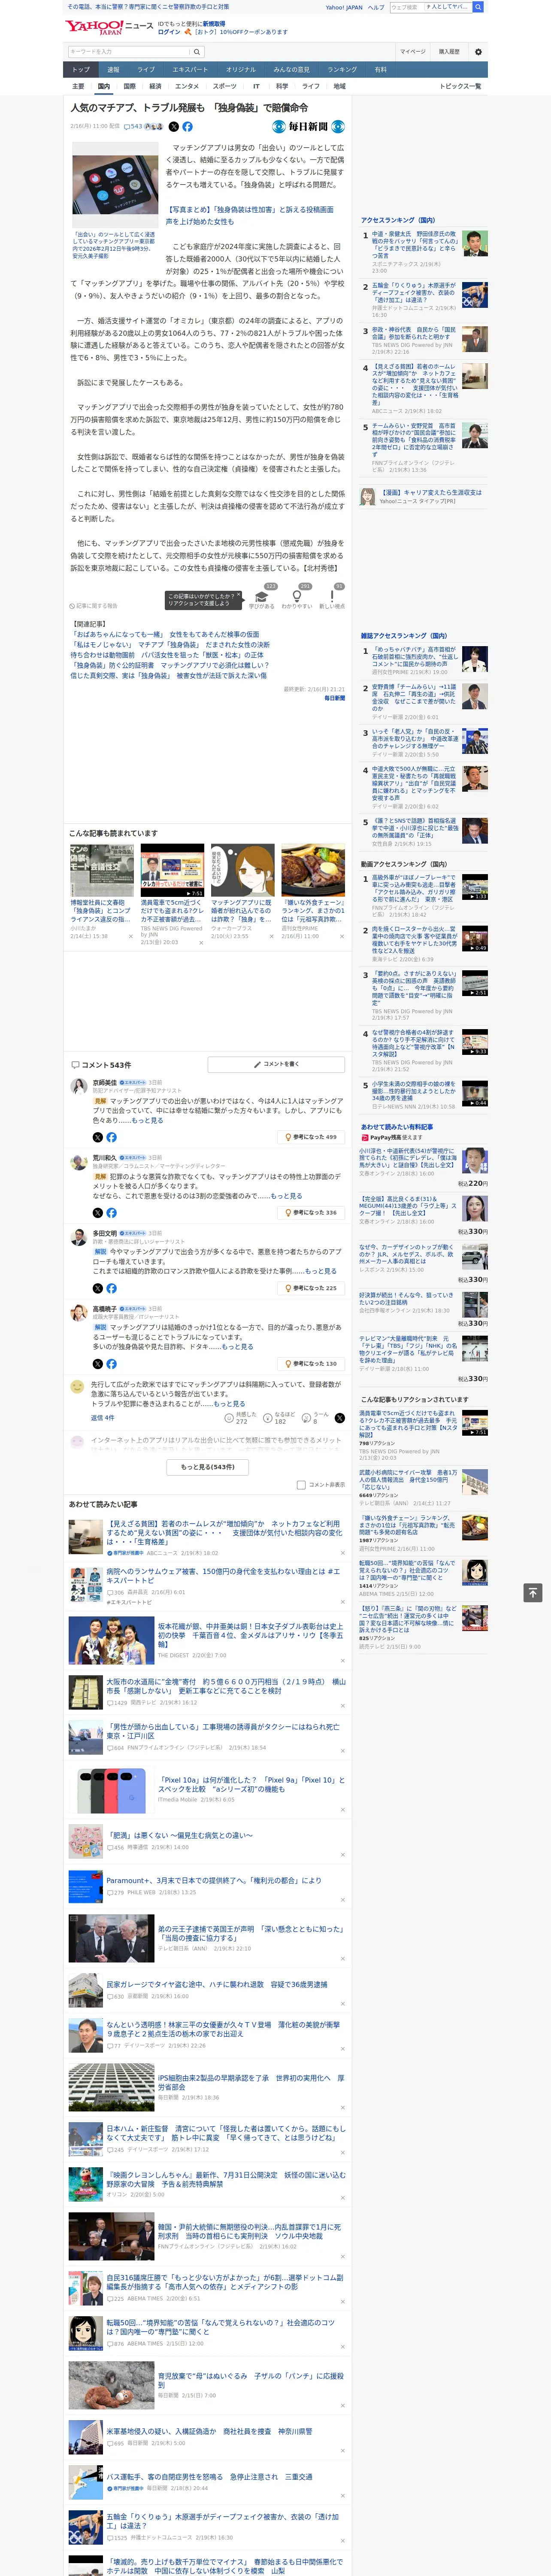Open settings via the gear icon

[x=478, y=51]
